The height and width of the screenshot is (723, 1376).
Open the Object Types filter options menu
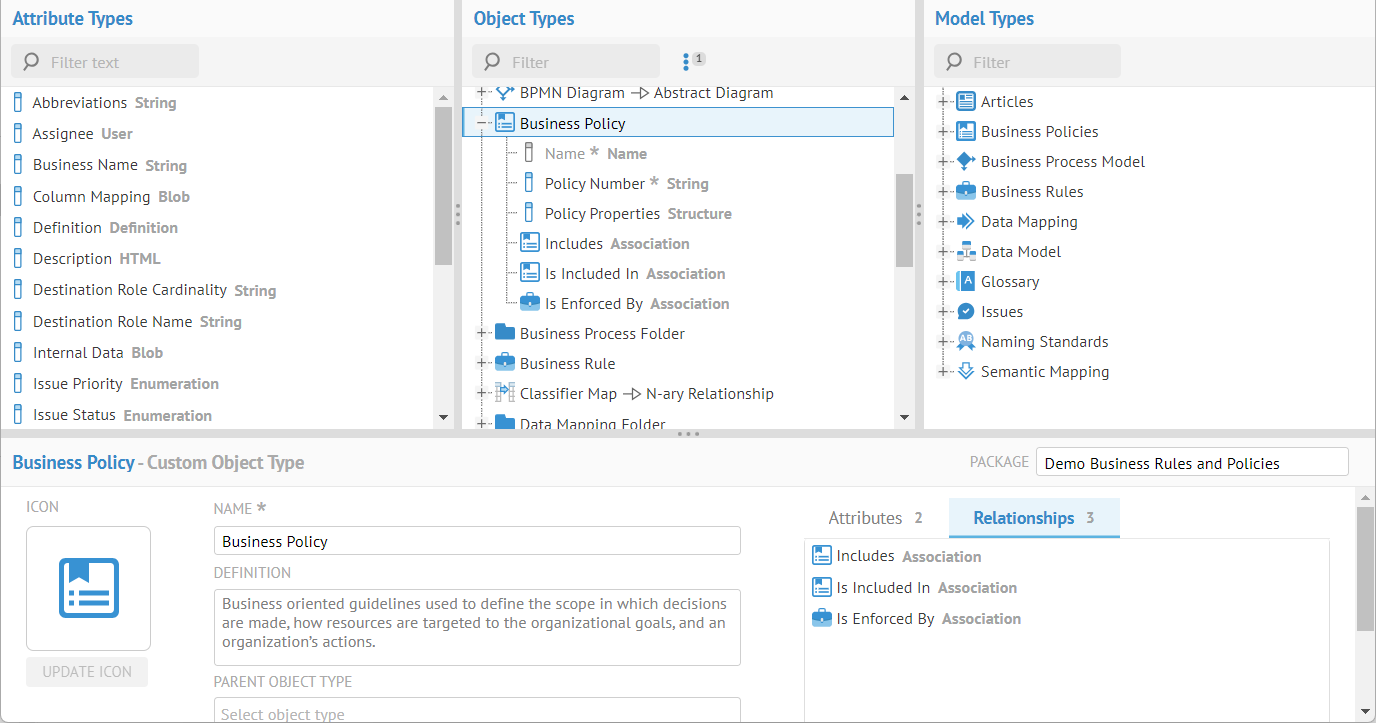click(687, 62)
